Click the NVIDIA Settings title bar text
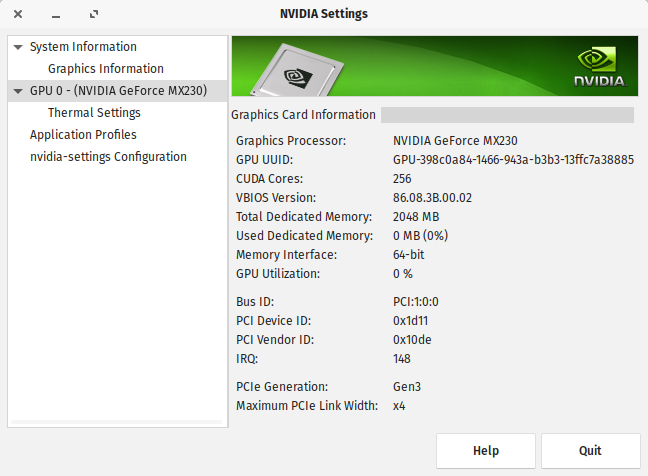 tap(324, 14)
